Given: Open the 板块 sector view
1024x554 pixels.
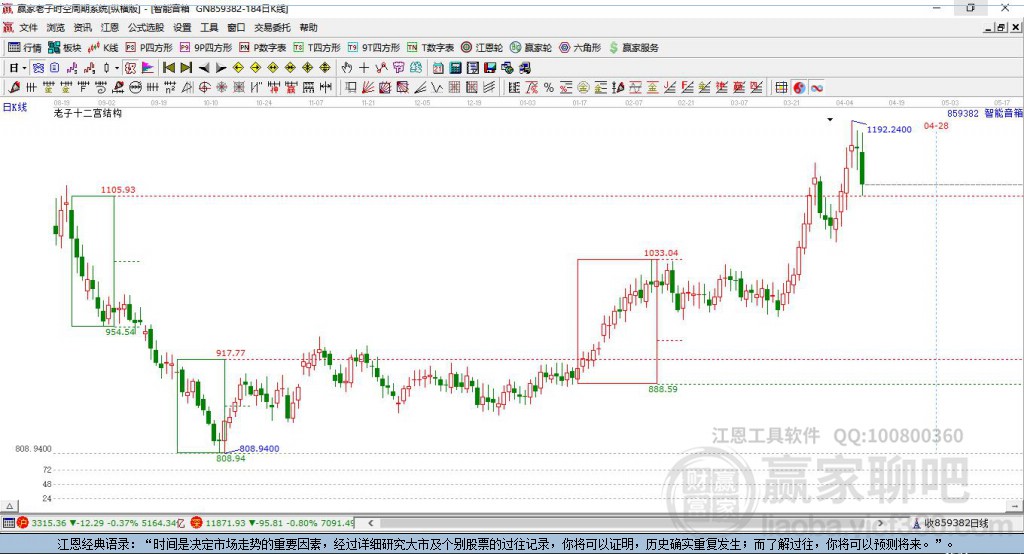Looking at the screenshot, I should (64, 48).
